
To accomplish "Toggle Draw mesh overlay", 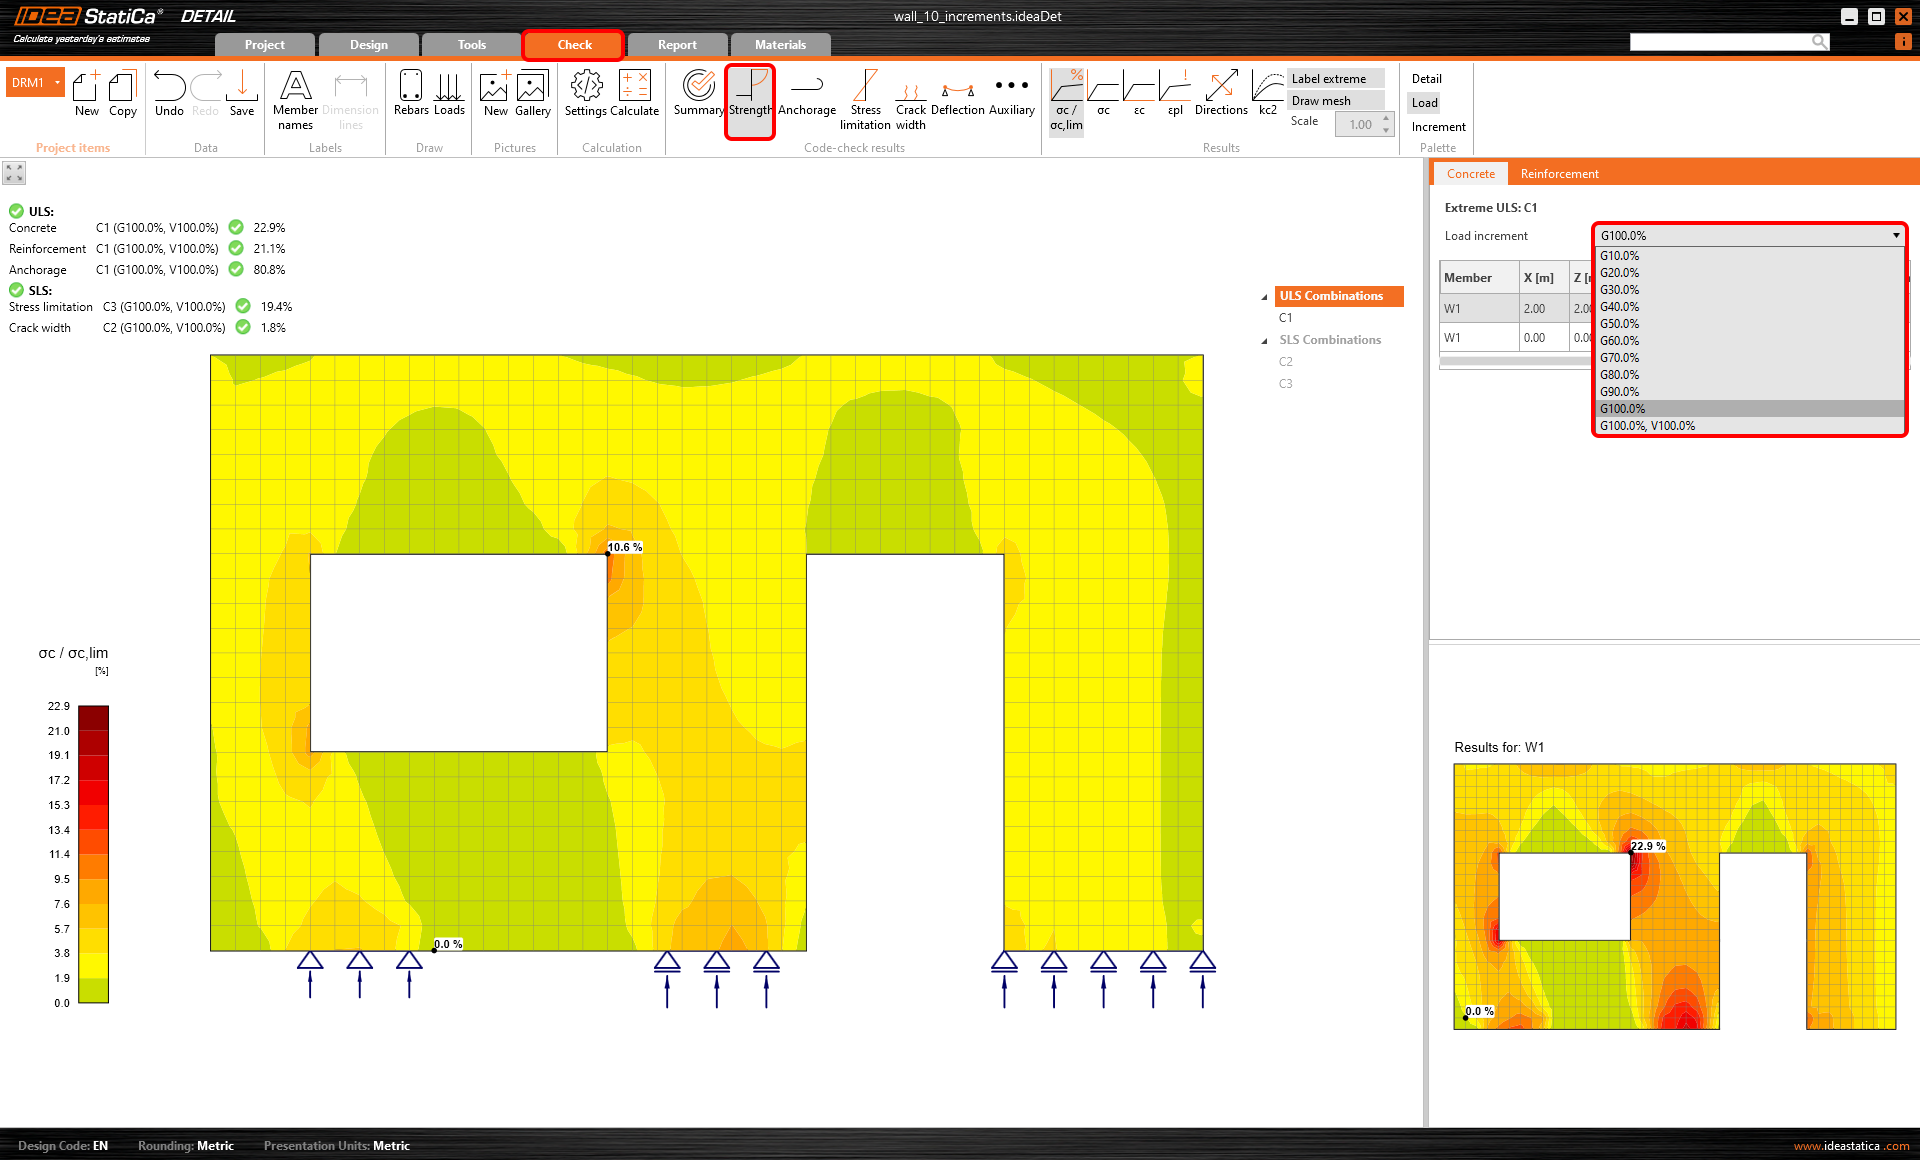I will click(x=1334, y=100).
